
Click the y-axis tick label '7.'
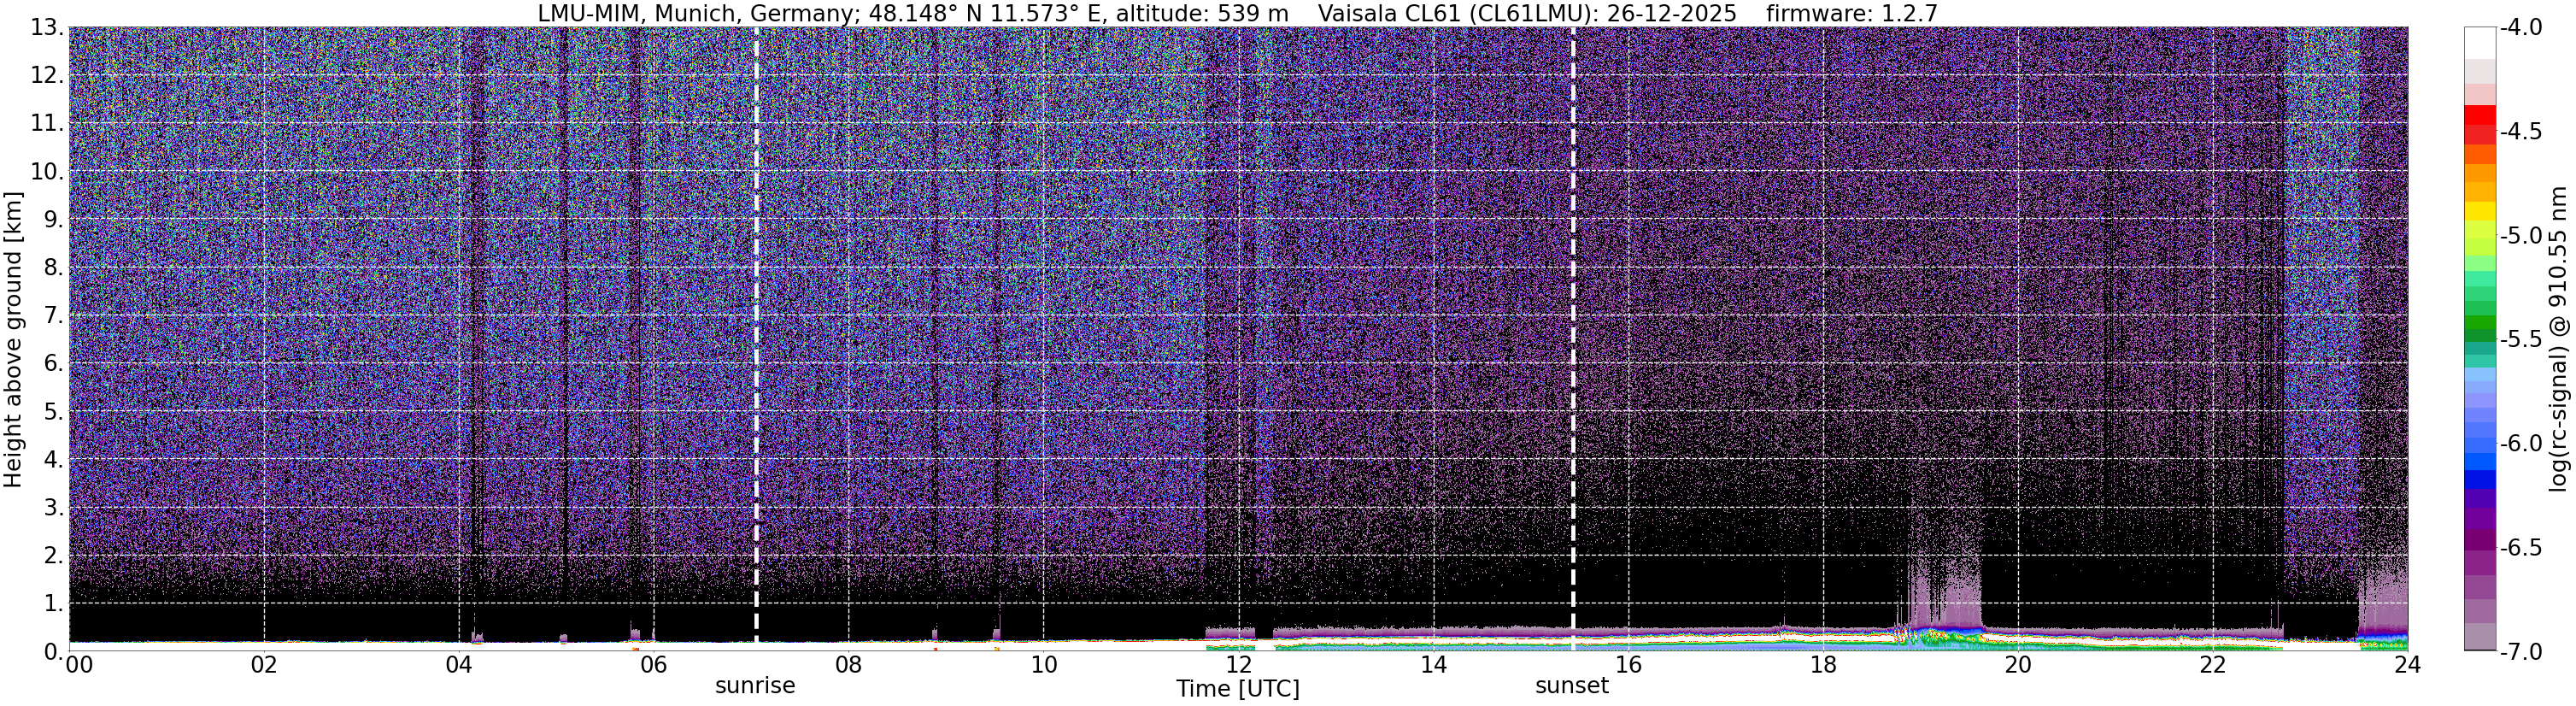click(x=54, y=316)
